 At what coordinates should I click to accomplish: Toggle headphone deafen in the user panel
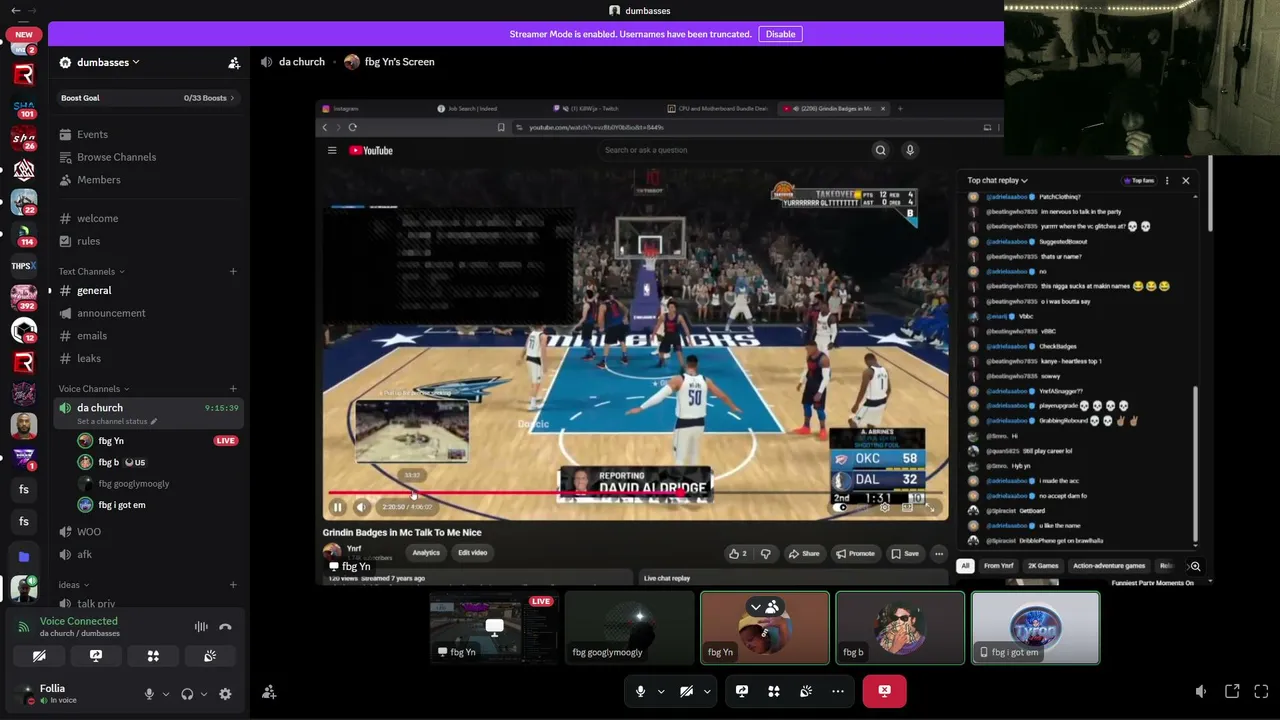click(x=187, y=694)
